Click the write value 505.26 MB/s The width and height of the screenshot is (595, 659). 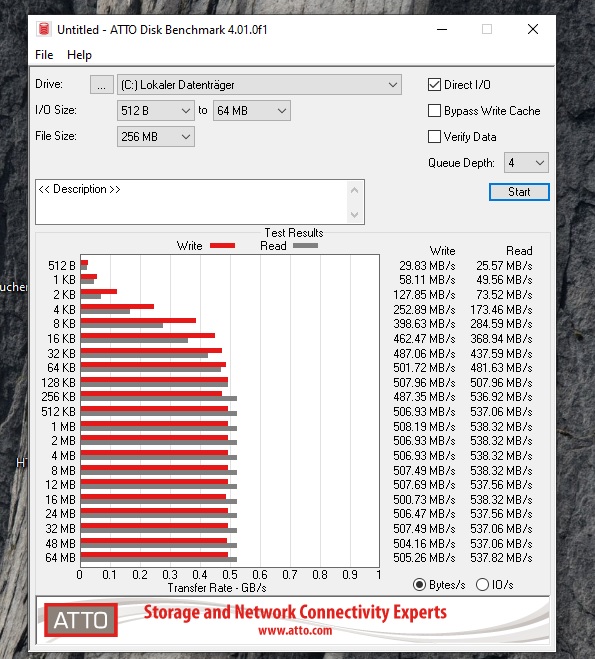pyautogui.click(x=424, y=558)
